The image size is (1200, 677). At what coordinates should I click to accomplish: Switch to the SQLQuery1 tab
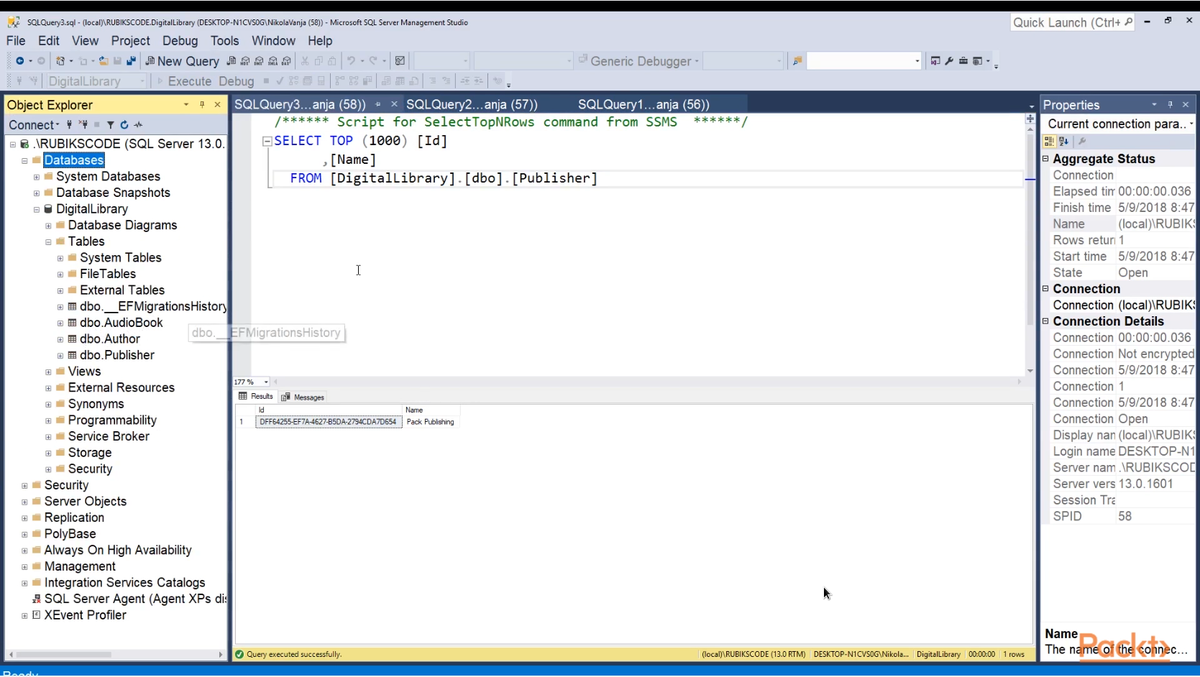pyautogui.click(x=644, y=104)
